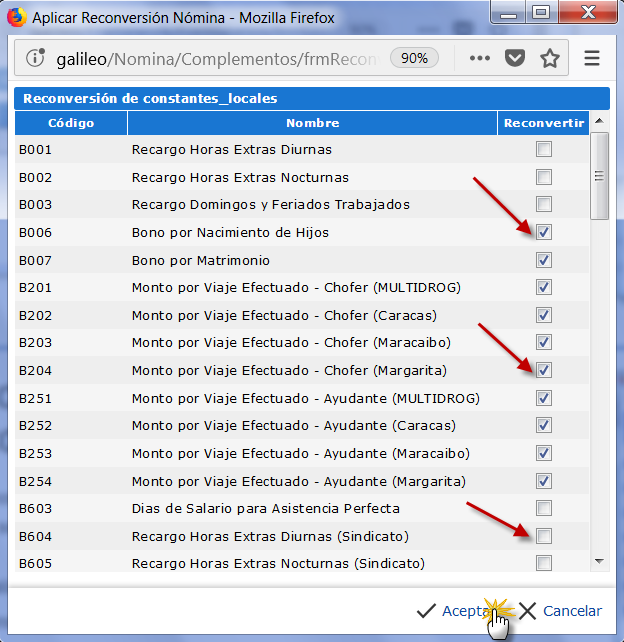Screen dimensions: 624x642
Task: Uncheck Reconvertir for B007 Bono por Matrimonio
Action: coord(544,260)
